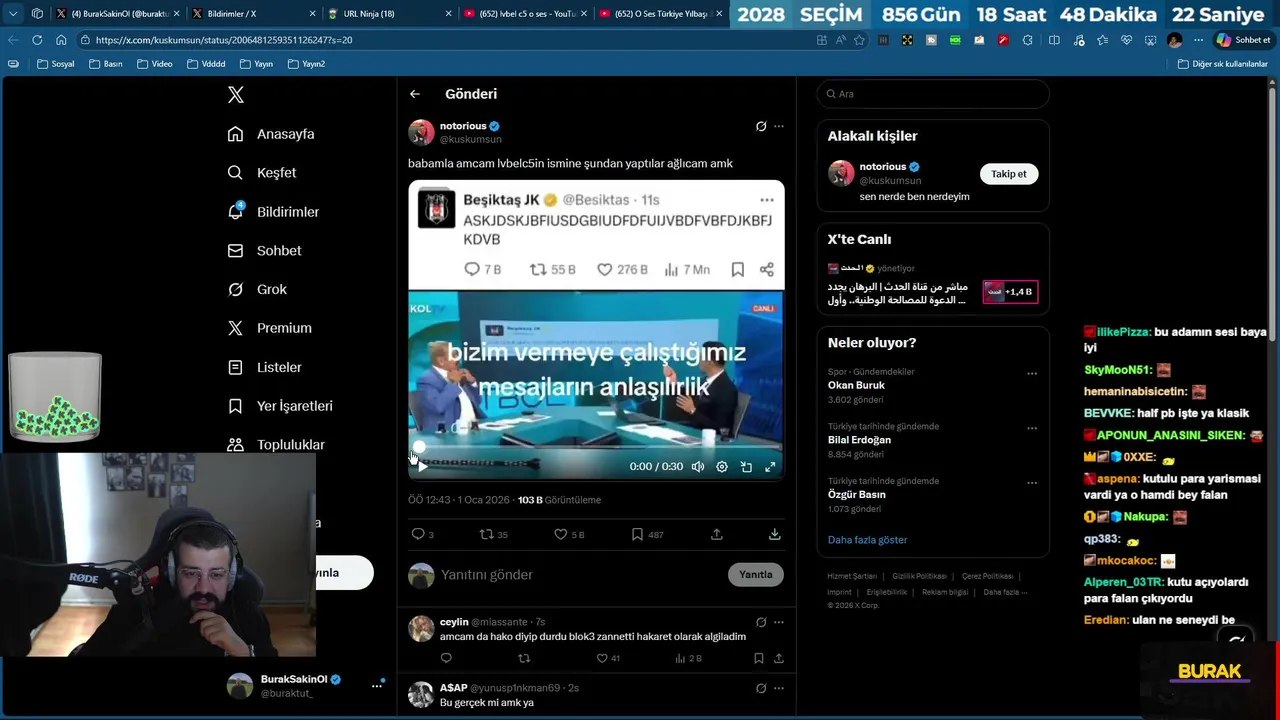The image size is (1280, 720).
Task: Seek on the video progress bar
Action: click(596, 448)
